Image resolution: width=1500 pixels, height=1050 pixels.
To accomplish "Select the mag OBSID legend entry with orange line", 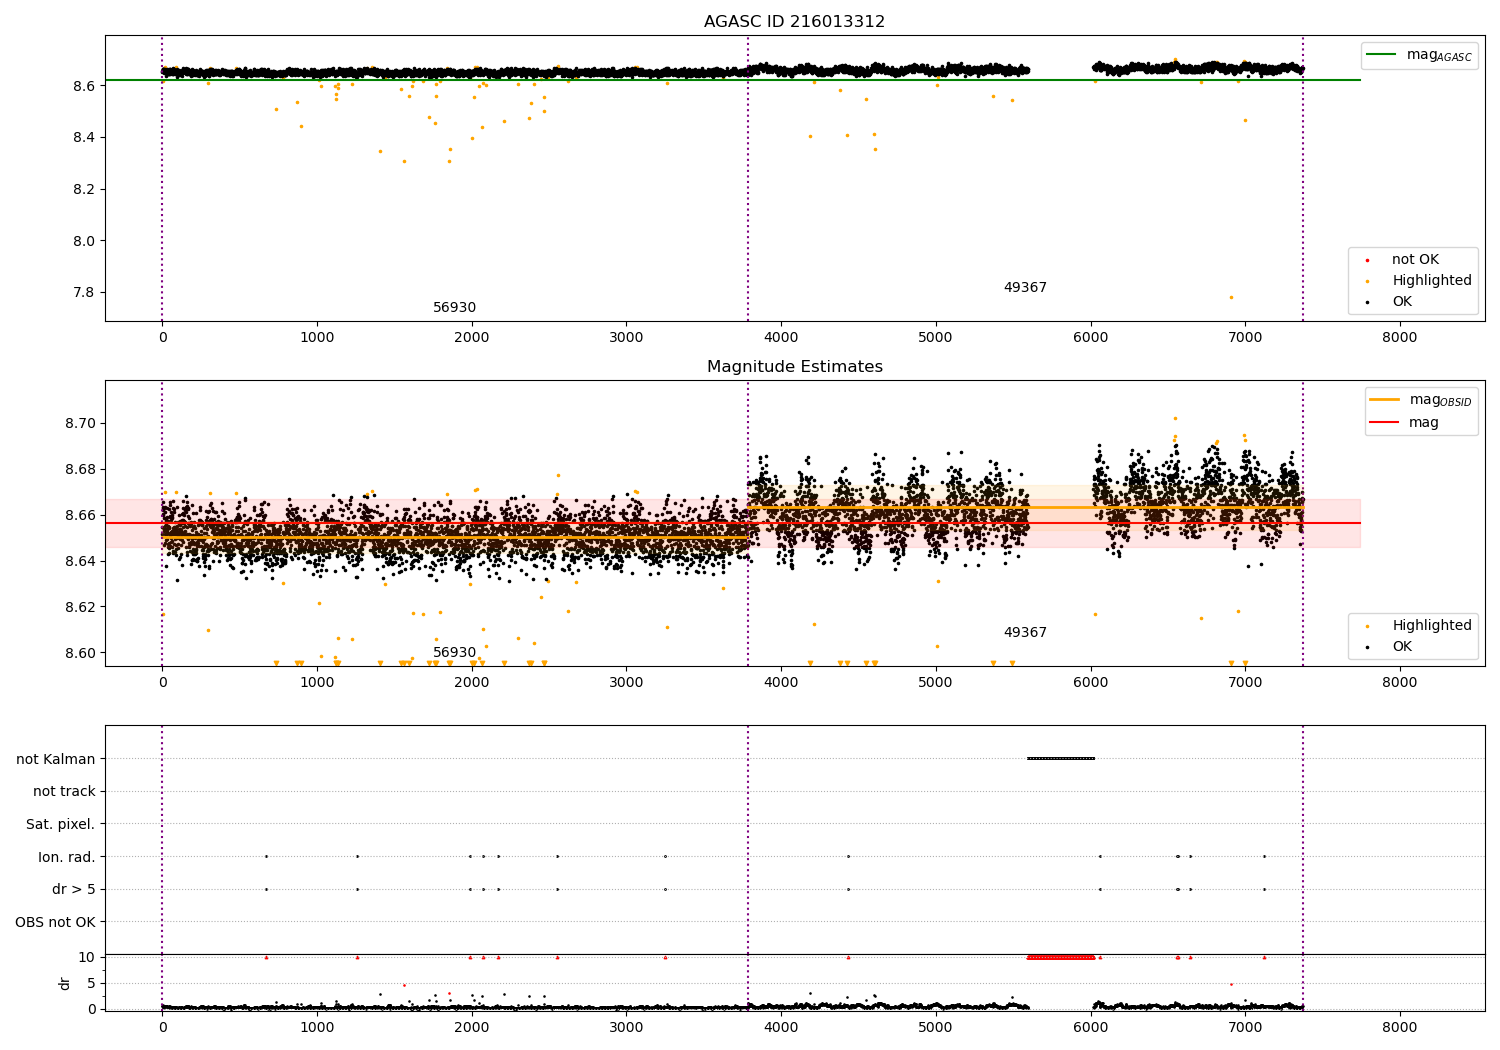I will coord(1421,400).
